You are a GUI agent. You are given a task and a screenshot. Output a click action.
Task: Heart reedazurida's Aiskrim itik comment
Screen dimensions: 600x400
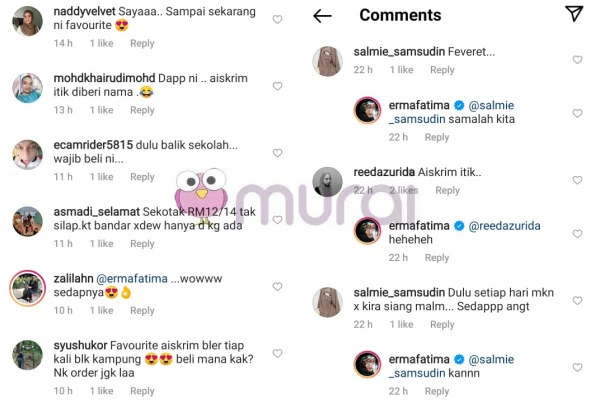tap(577, 180)
